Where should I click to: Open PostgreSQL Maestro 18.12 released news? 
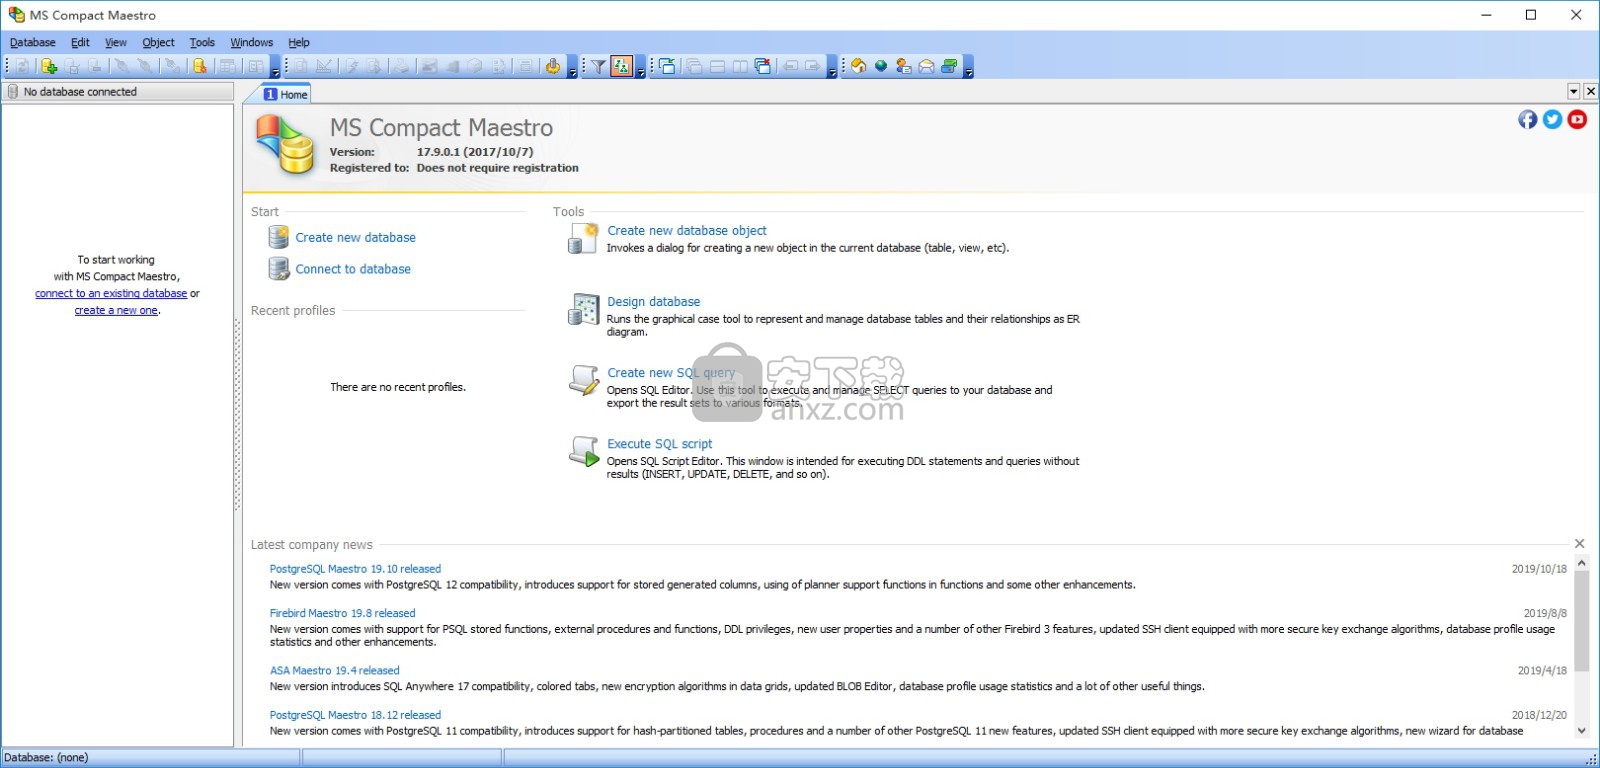tap(355, 715)
